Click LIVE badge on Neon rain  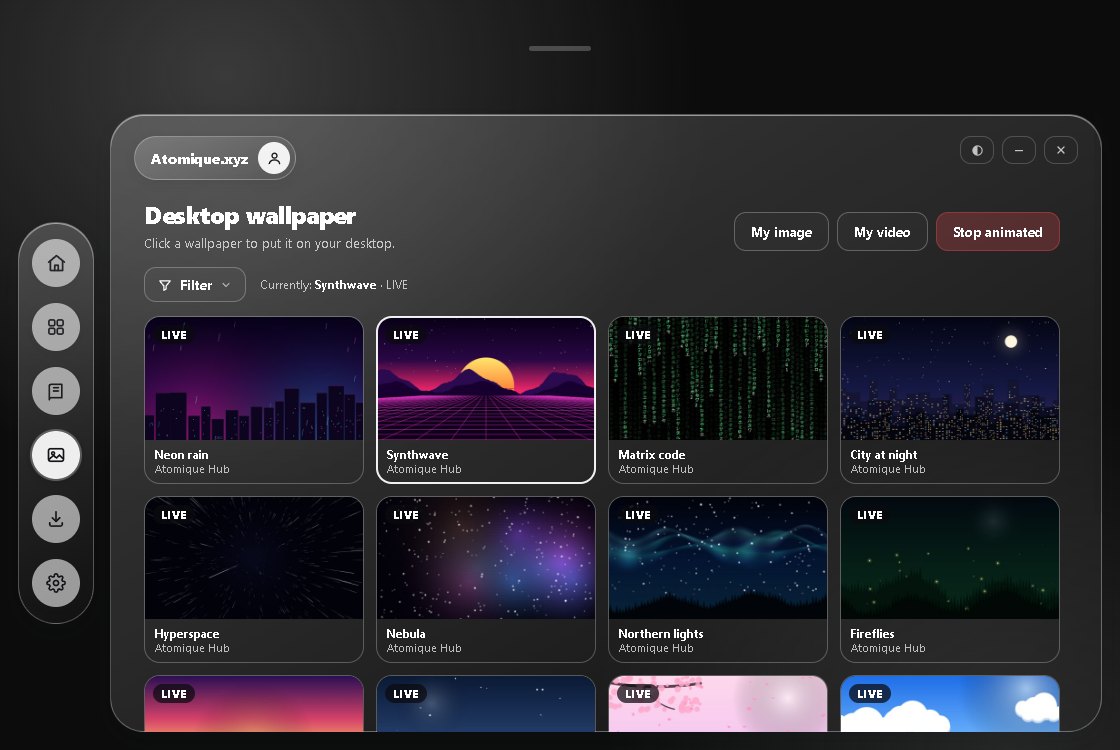(174, 335)
